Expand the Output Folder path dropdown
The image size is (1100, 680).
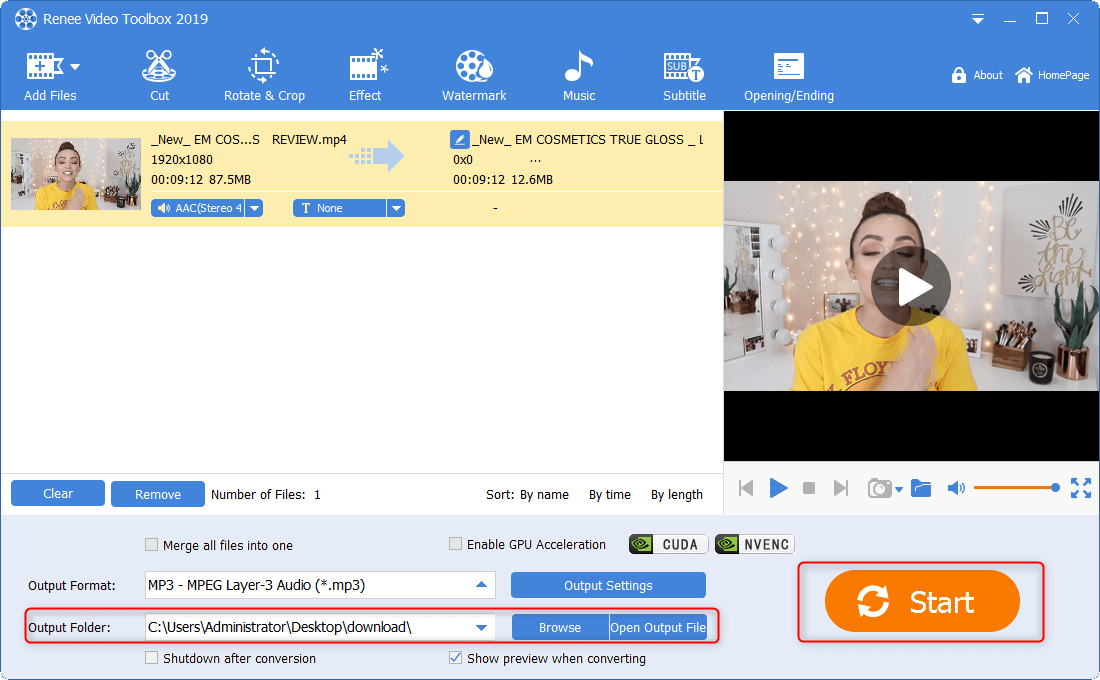point(482,628)
